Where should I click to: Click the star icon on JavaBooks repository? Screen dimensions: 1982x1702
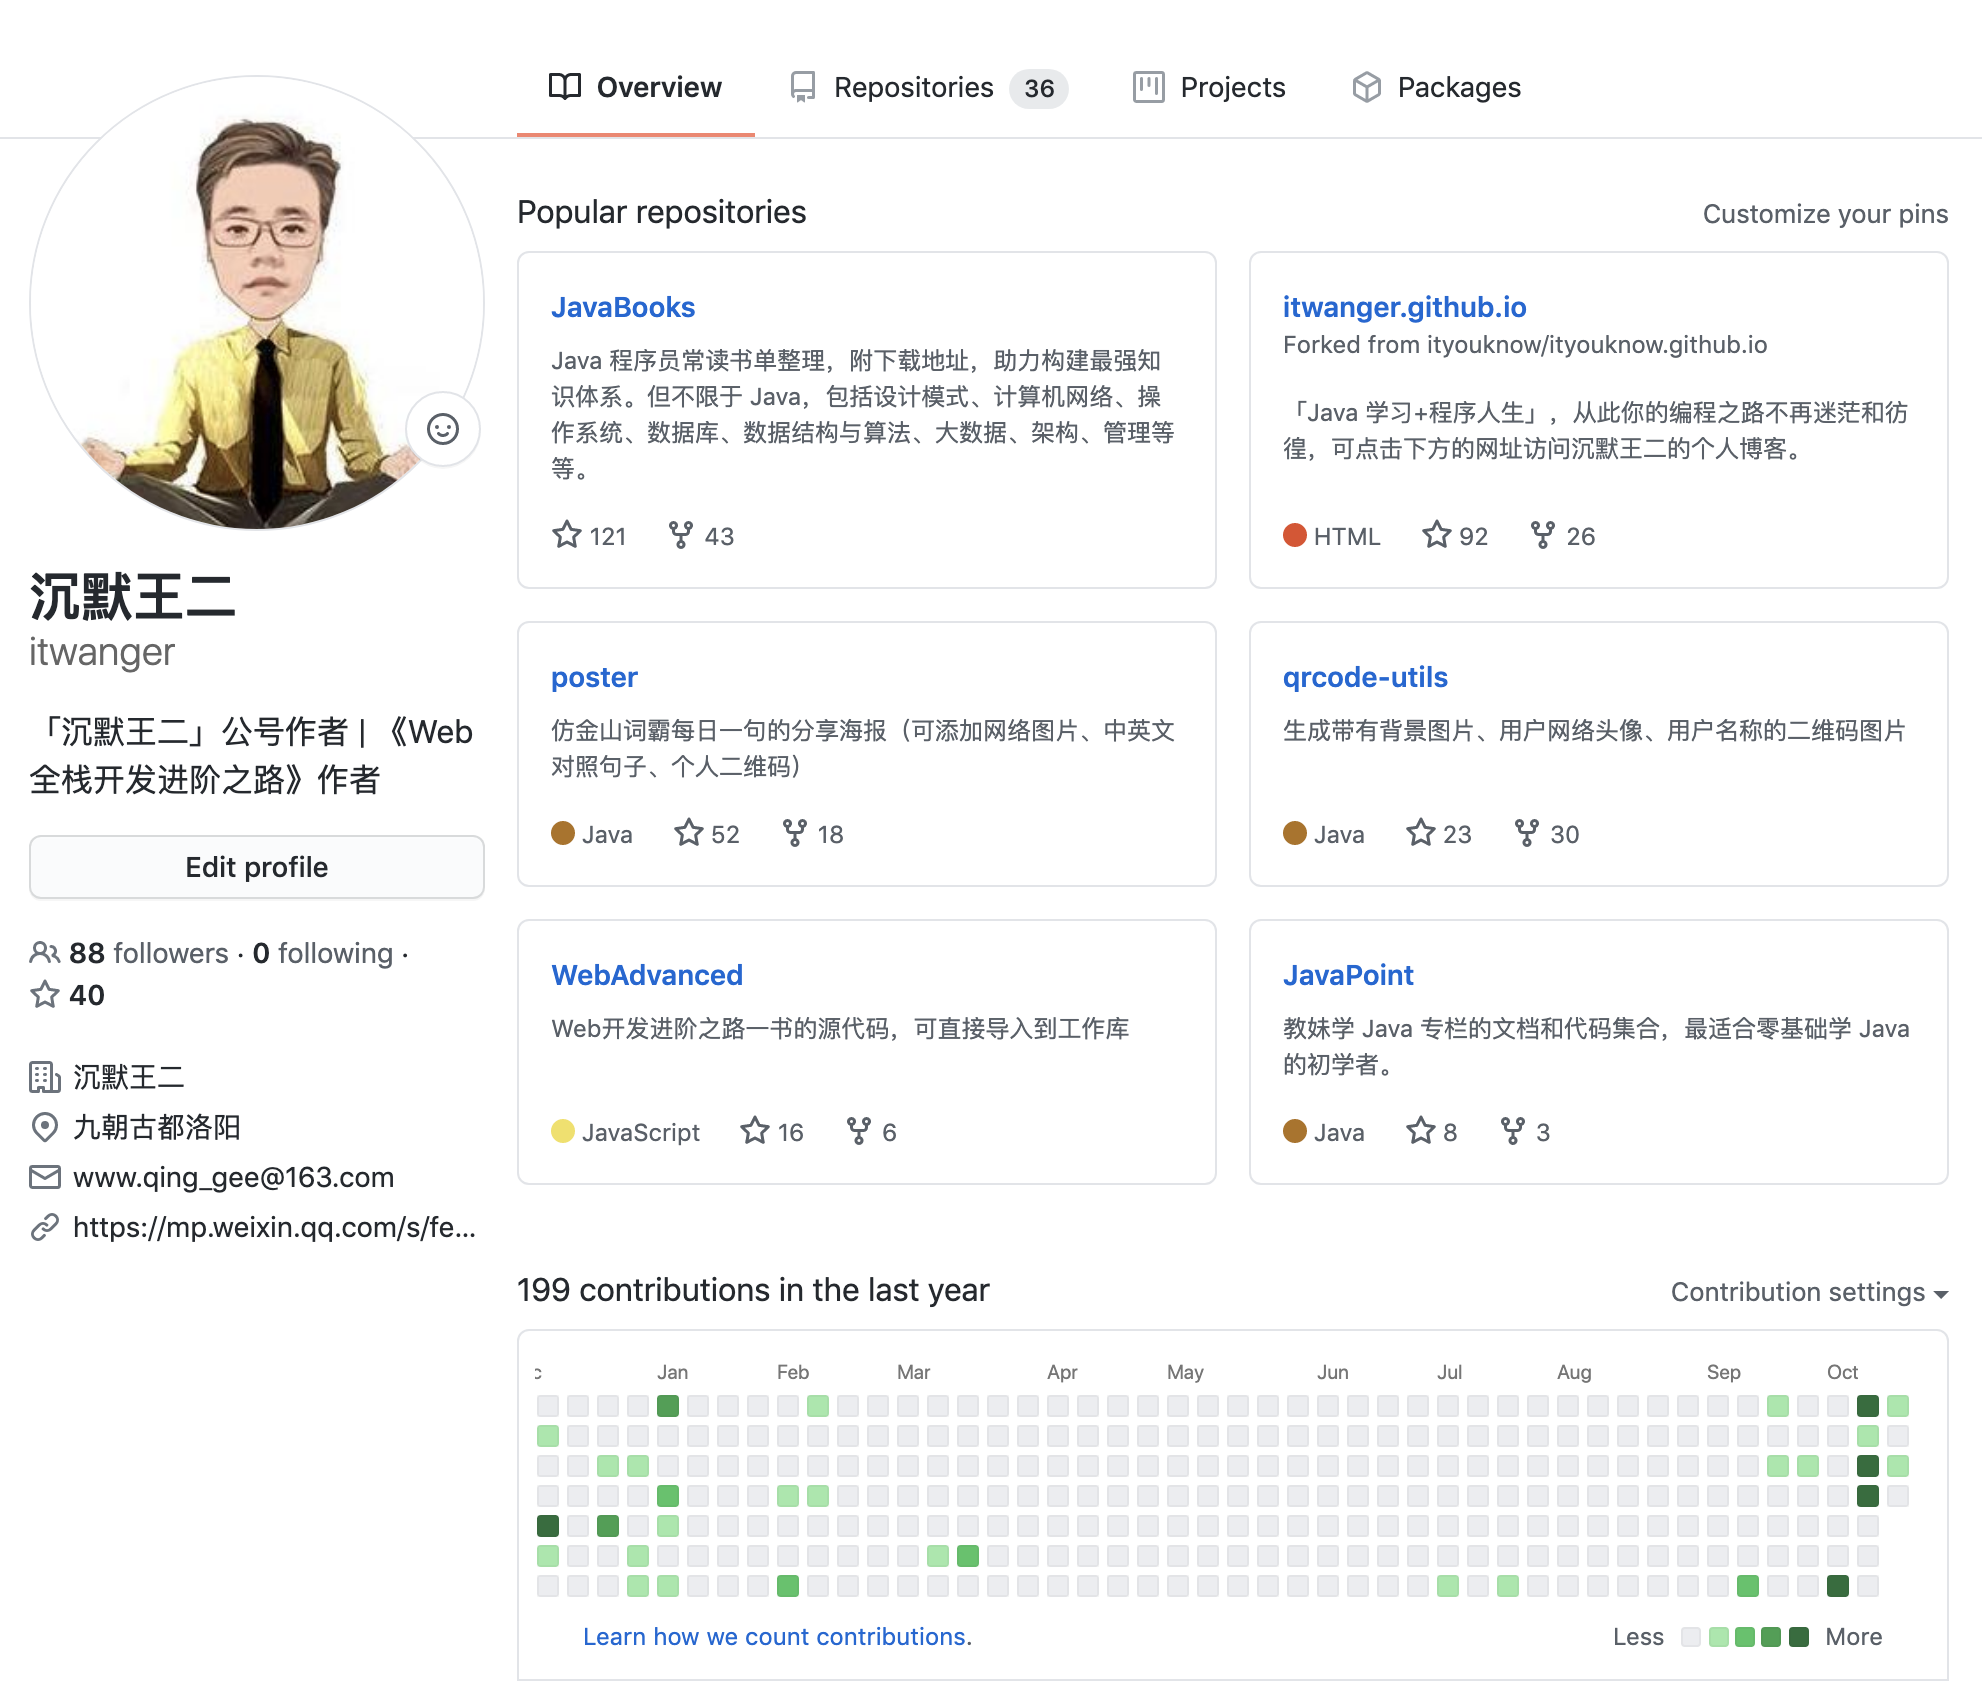coord(566,535)
